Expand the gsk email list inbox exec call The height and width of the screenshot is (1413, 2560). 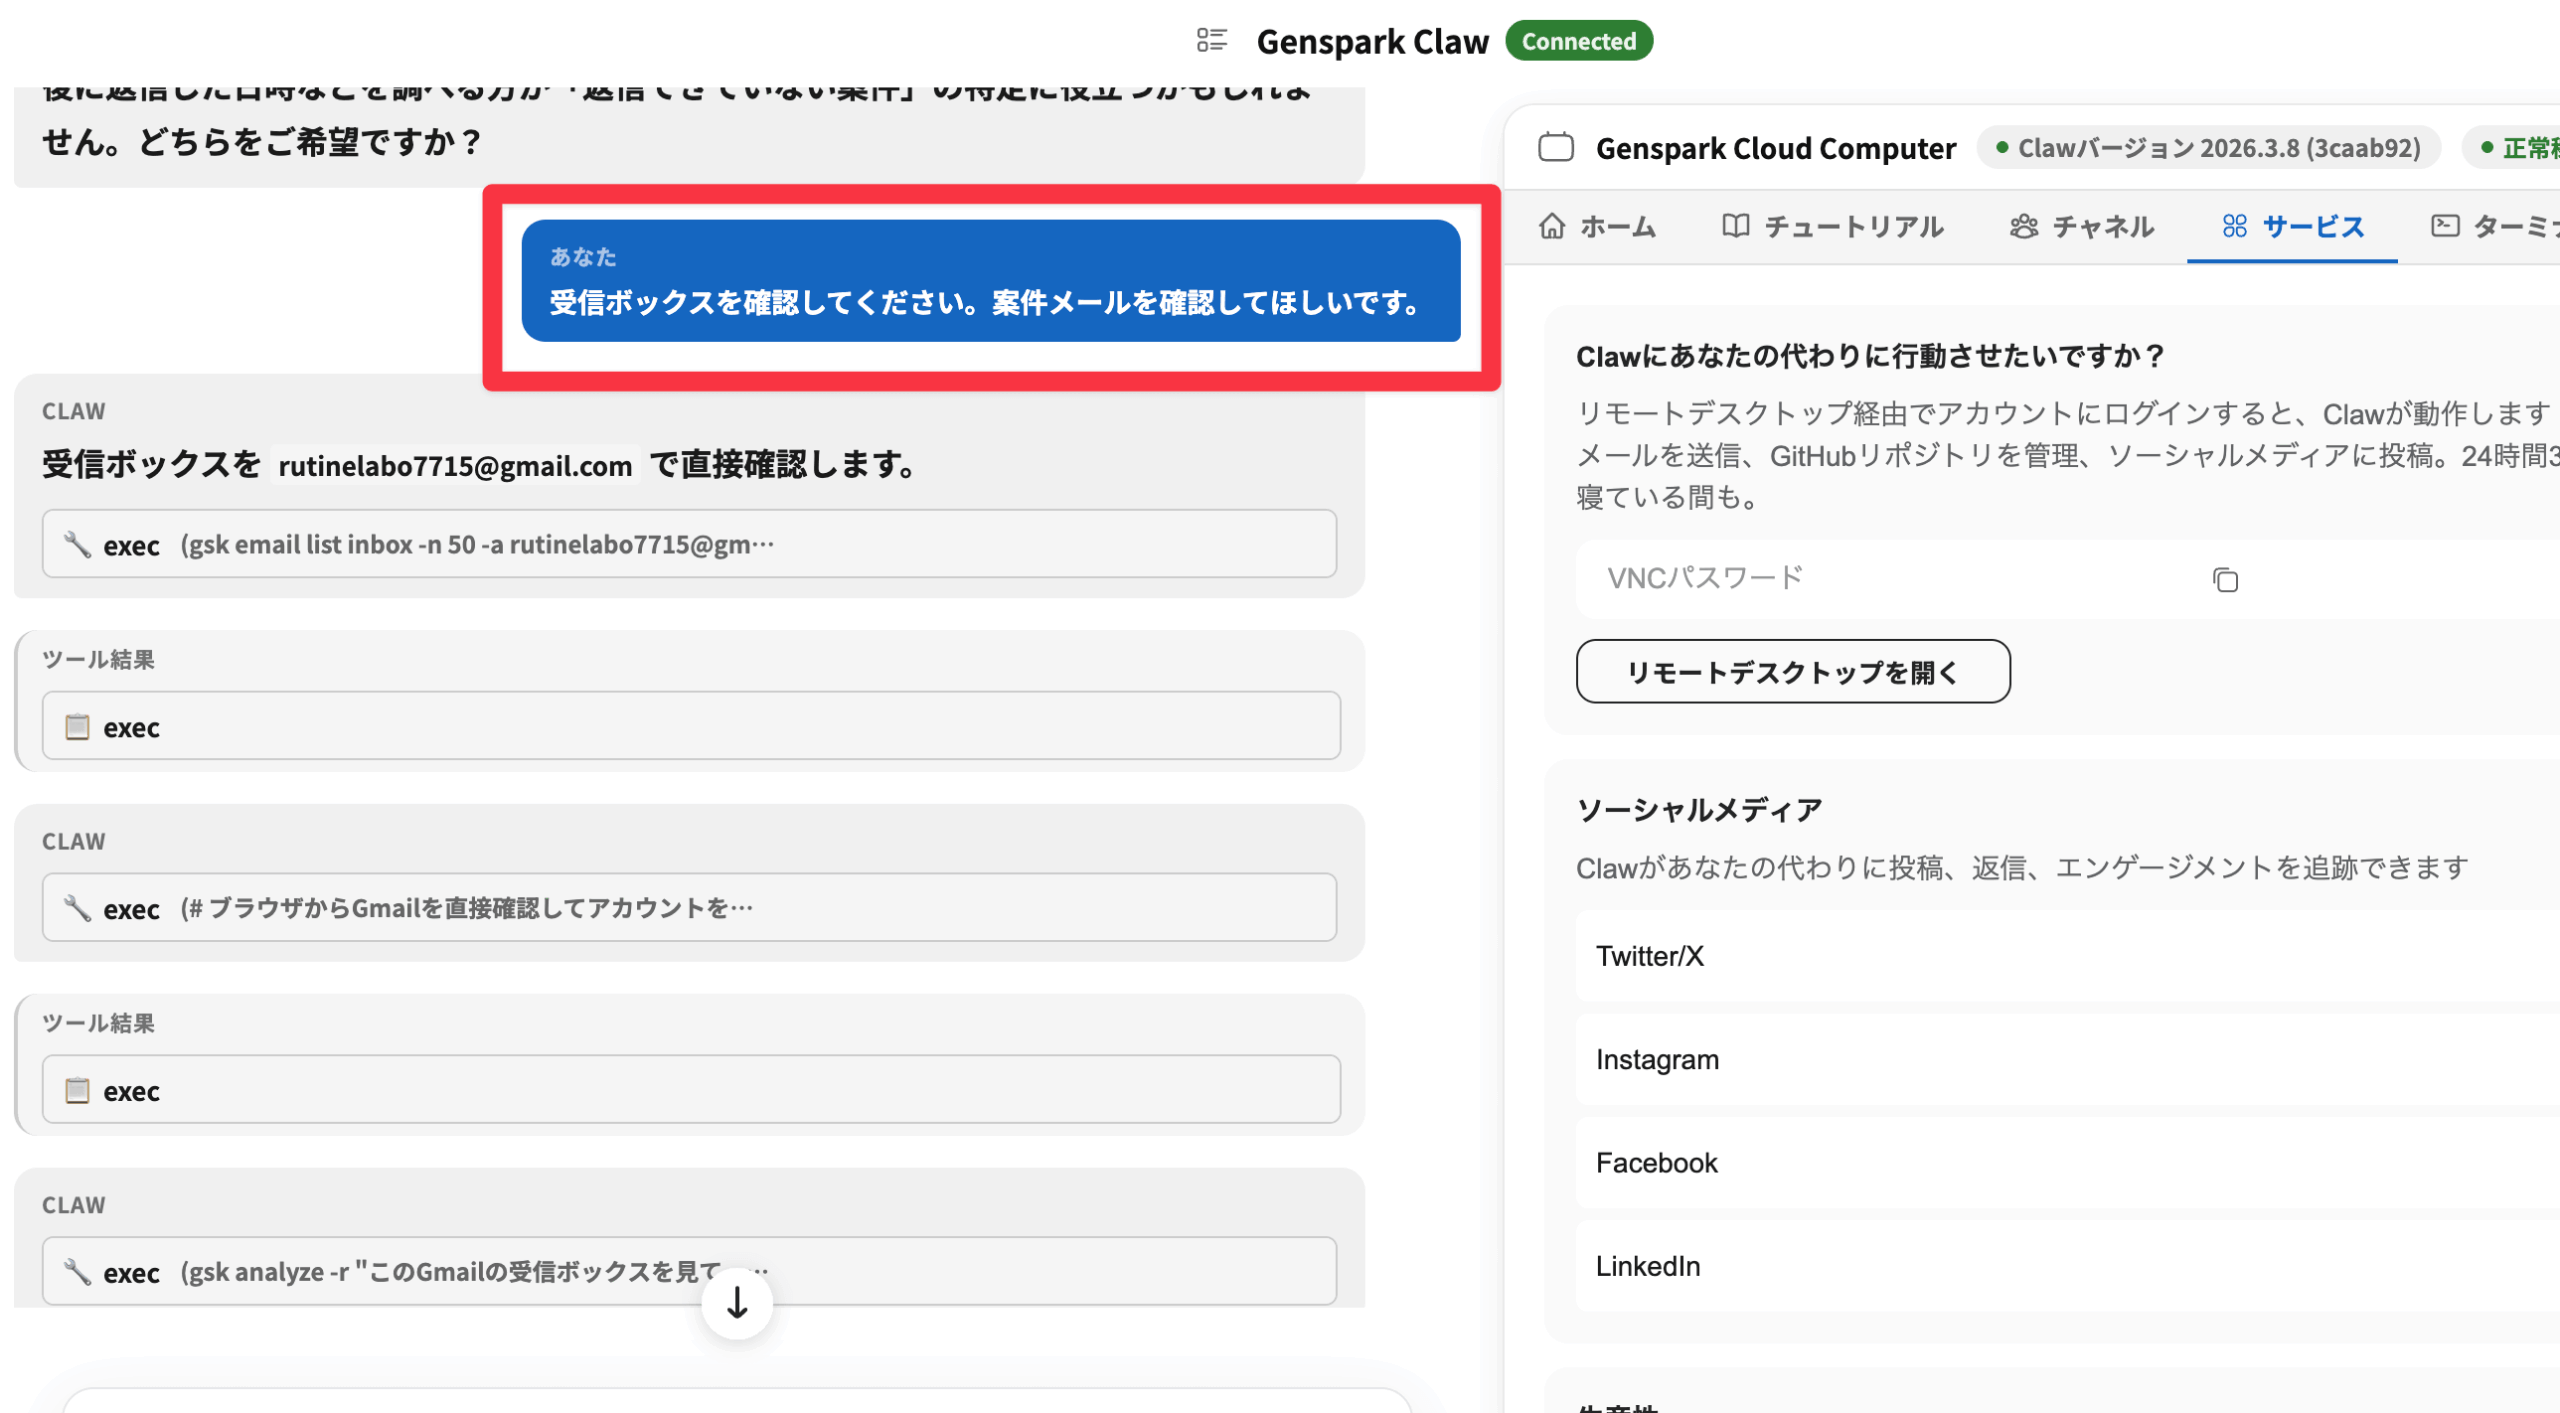point(689,544)
